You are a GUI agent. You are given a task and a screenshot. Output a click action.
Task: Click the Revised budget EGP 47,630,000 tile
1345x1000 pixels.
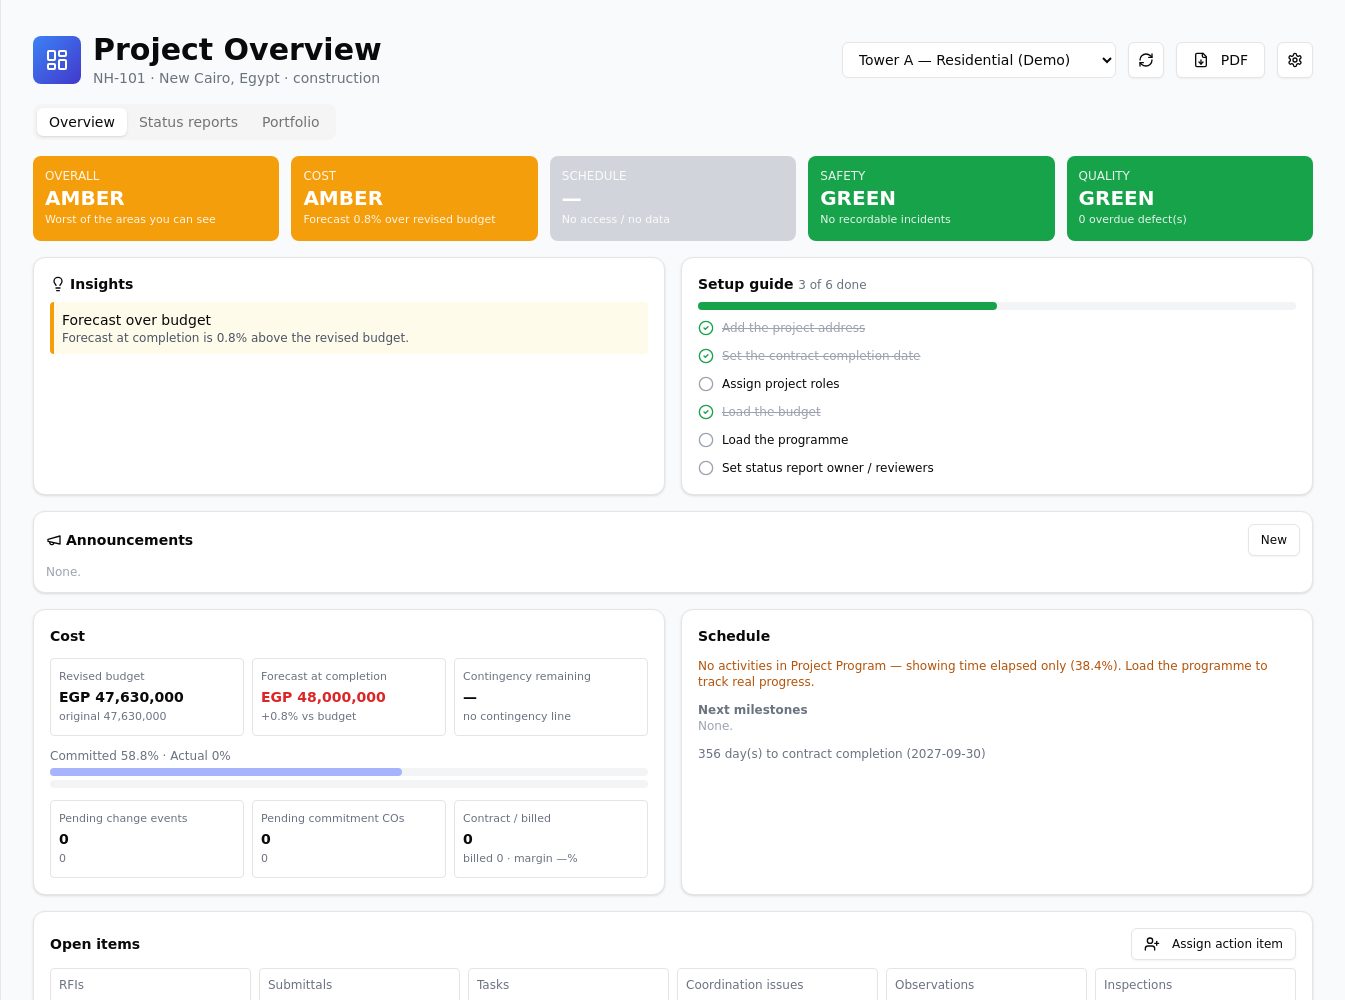coord(147,697)
